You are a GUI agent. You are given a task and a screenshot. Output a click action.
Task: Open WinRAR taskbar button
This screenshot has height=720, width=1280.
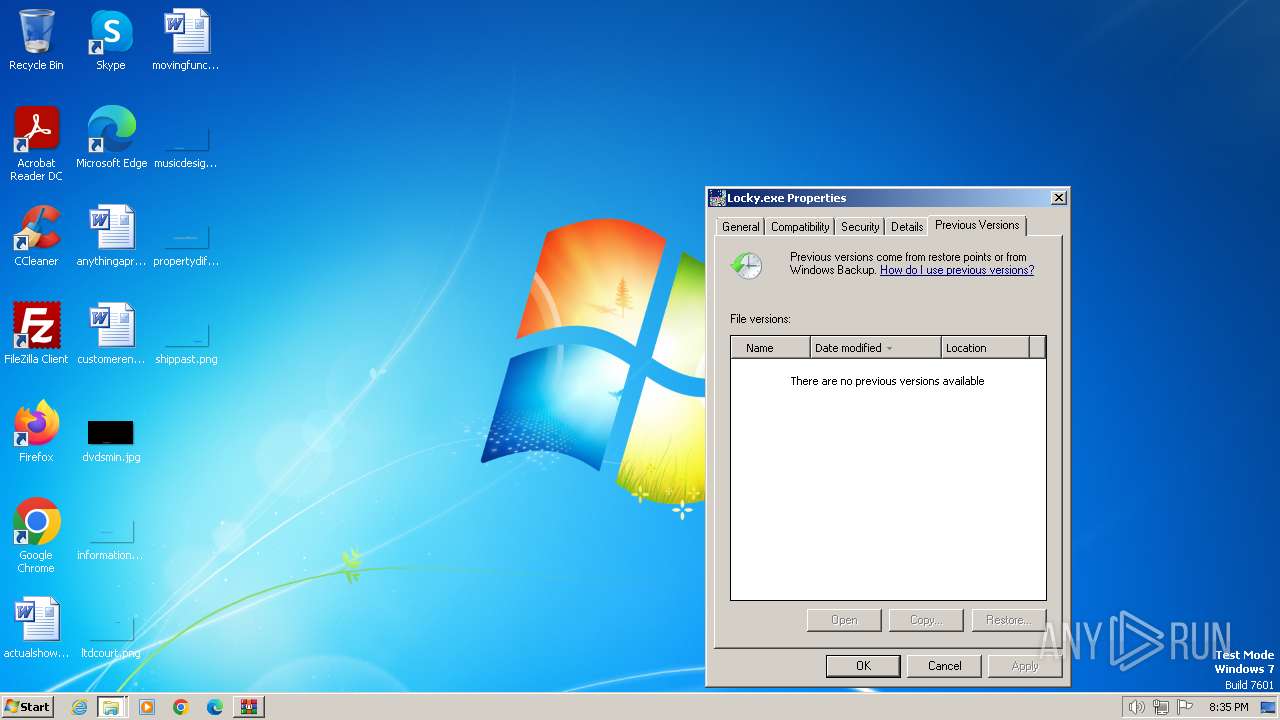(x=249, y=707)
